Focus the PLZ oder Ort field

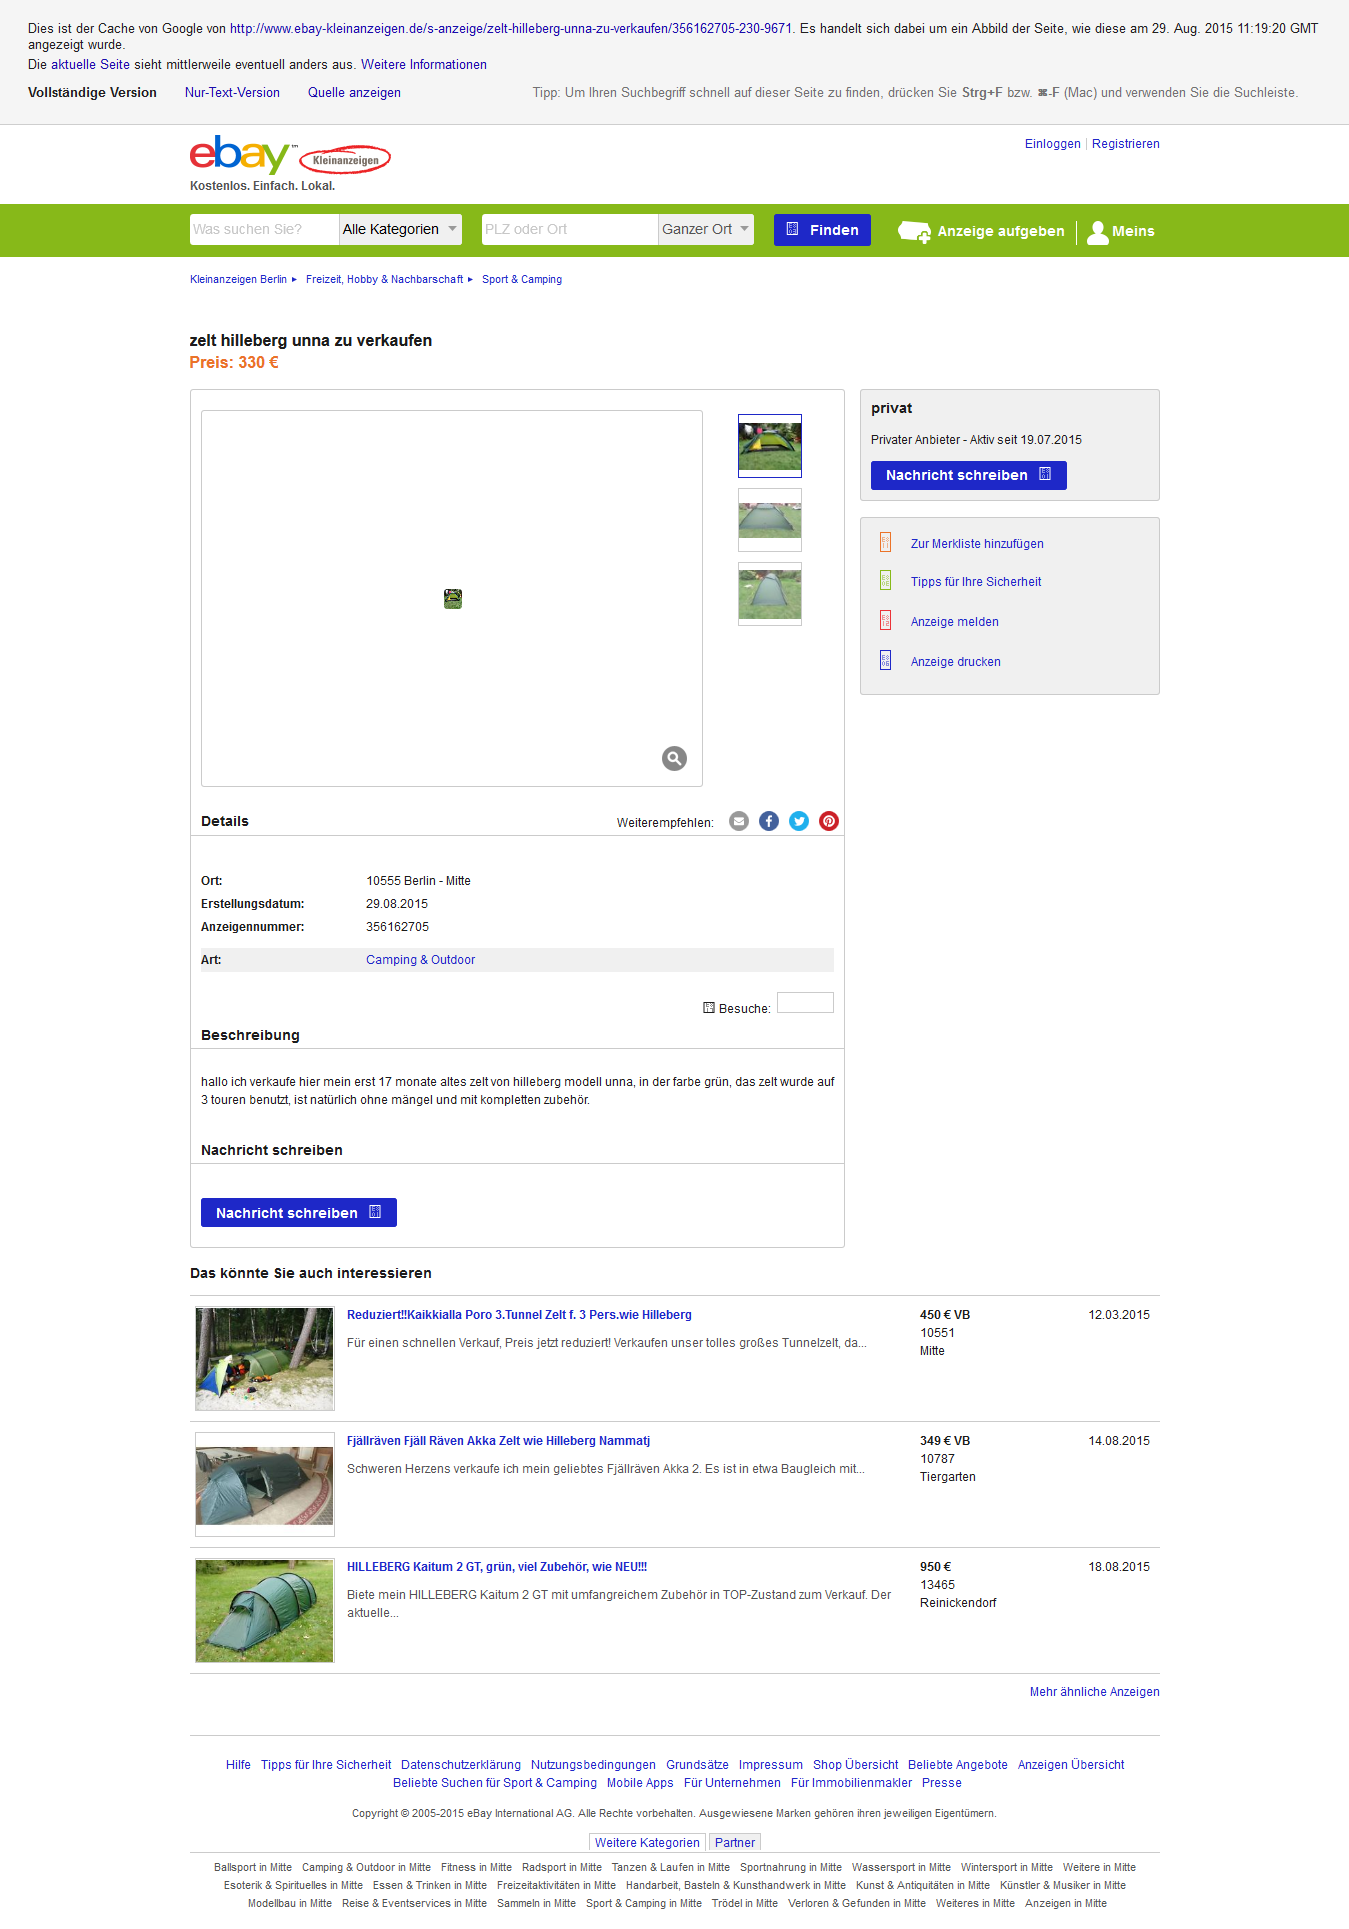tap(570, 229)
